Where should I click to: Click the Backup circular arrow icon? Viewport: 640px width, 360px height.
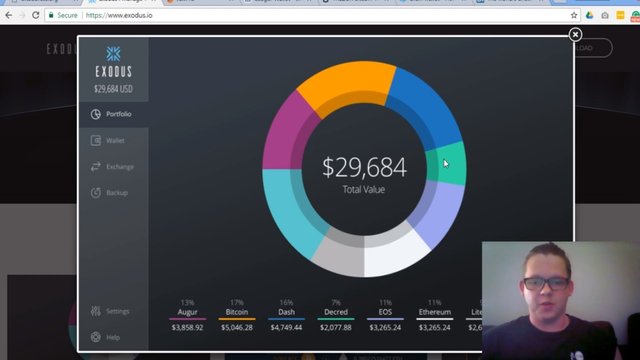[x=96, y=193]
